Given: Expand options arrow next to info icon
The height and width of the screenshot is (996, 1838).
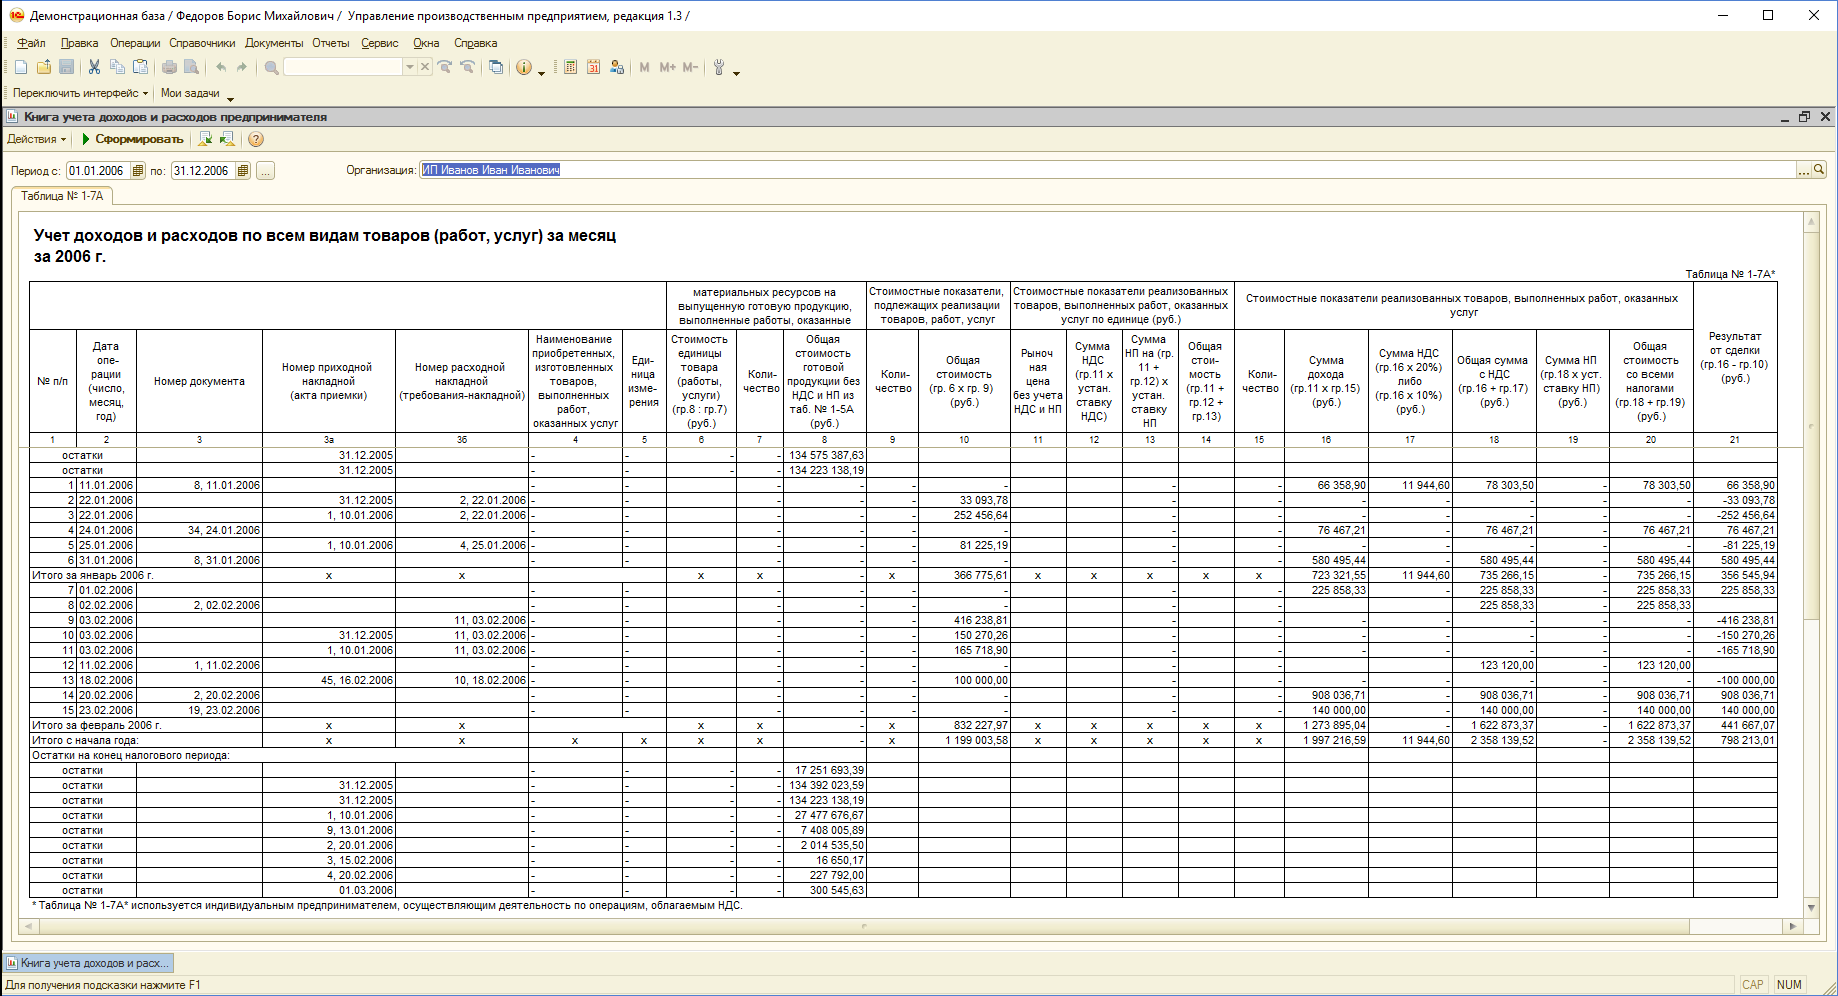Looking at the screenshot, I should pyautogui.click(x=542, y=71).
